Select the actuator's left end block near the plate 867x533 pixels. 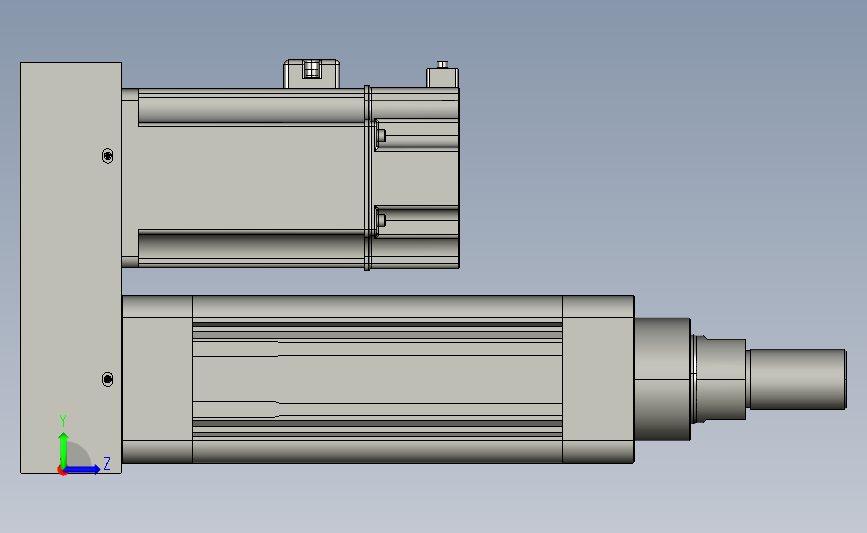coord(157,379)
